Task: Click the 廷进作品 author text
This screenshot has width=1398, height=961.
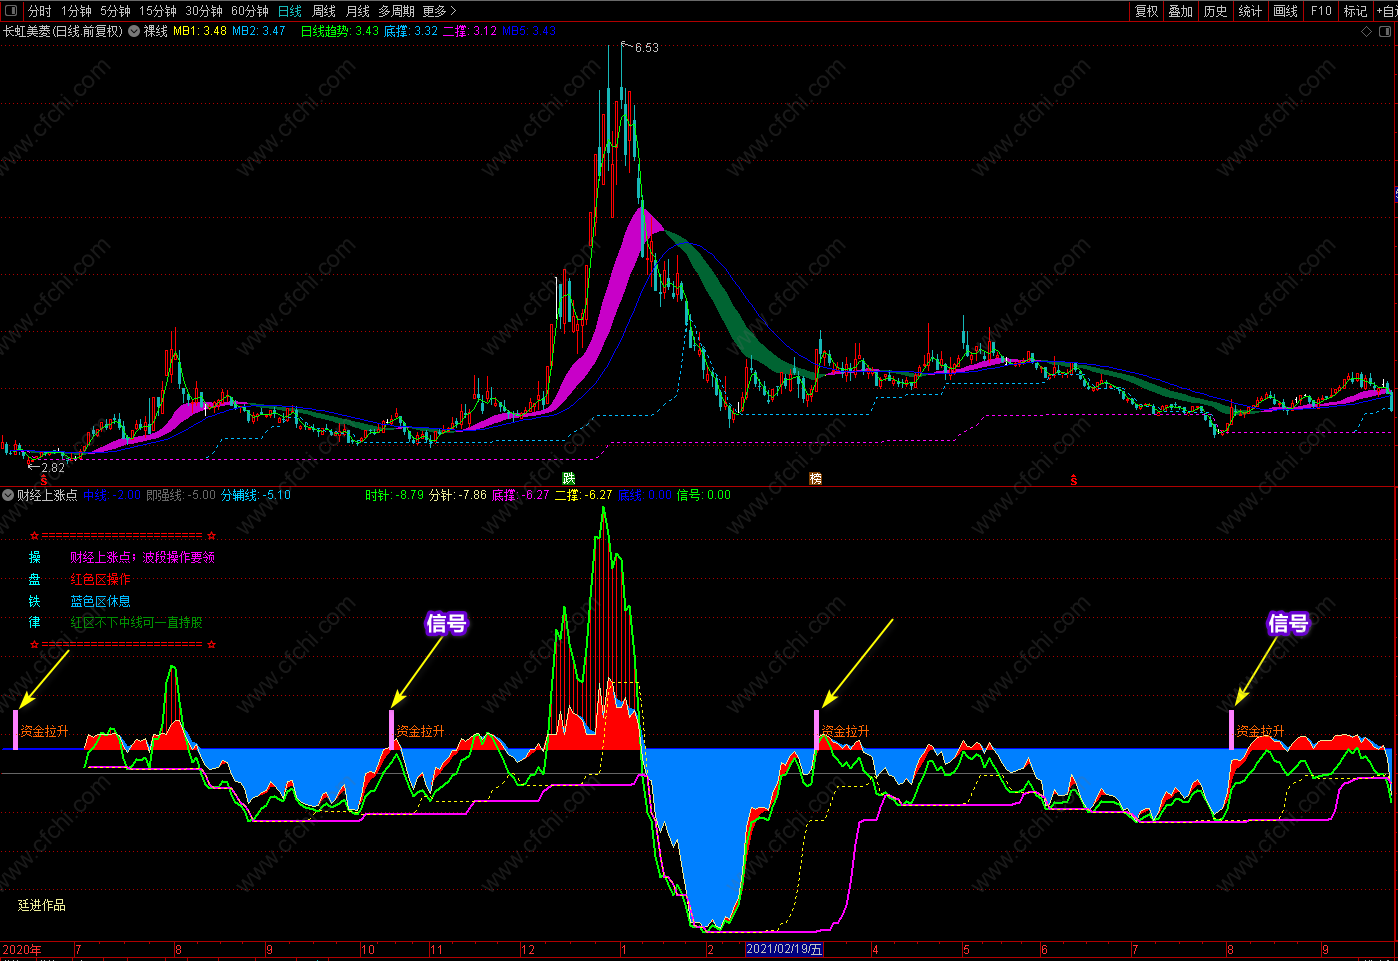Action: click(42, 905)
